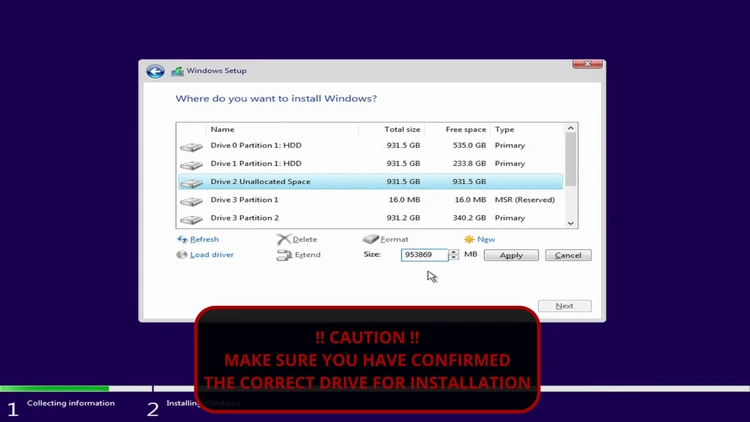Click the 340.2 GB free space value
This screenshot has width=750, height=422.
tap(469, 218)
